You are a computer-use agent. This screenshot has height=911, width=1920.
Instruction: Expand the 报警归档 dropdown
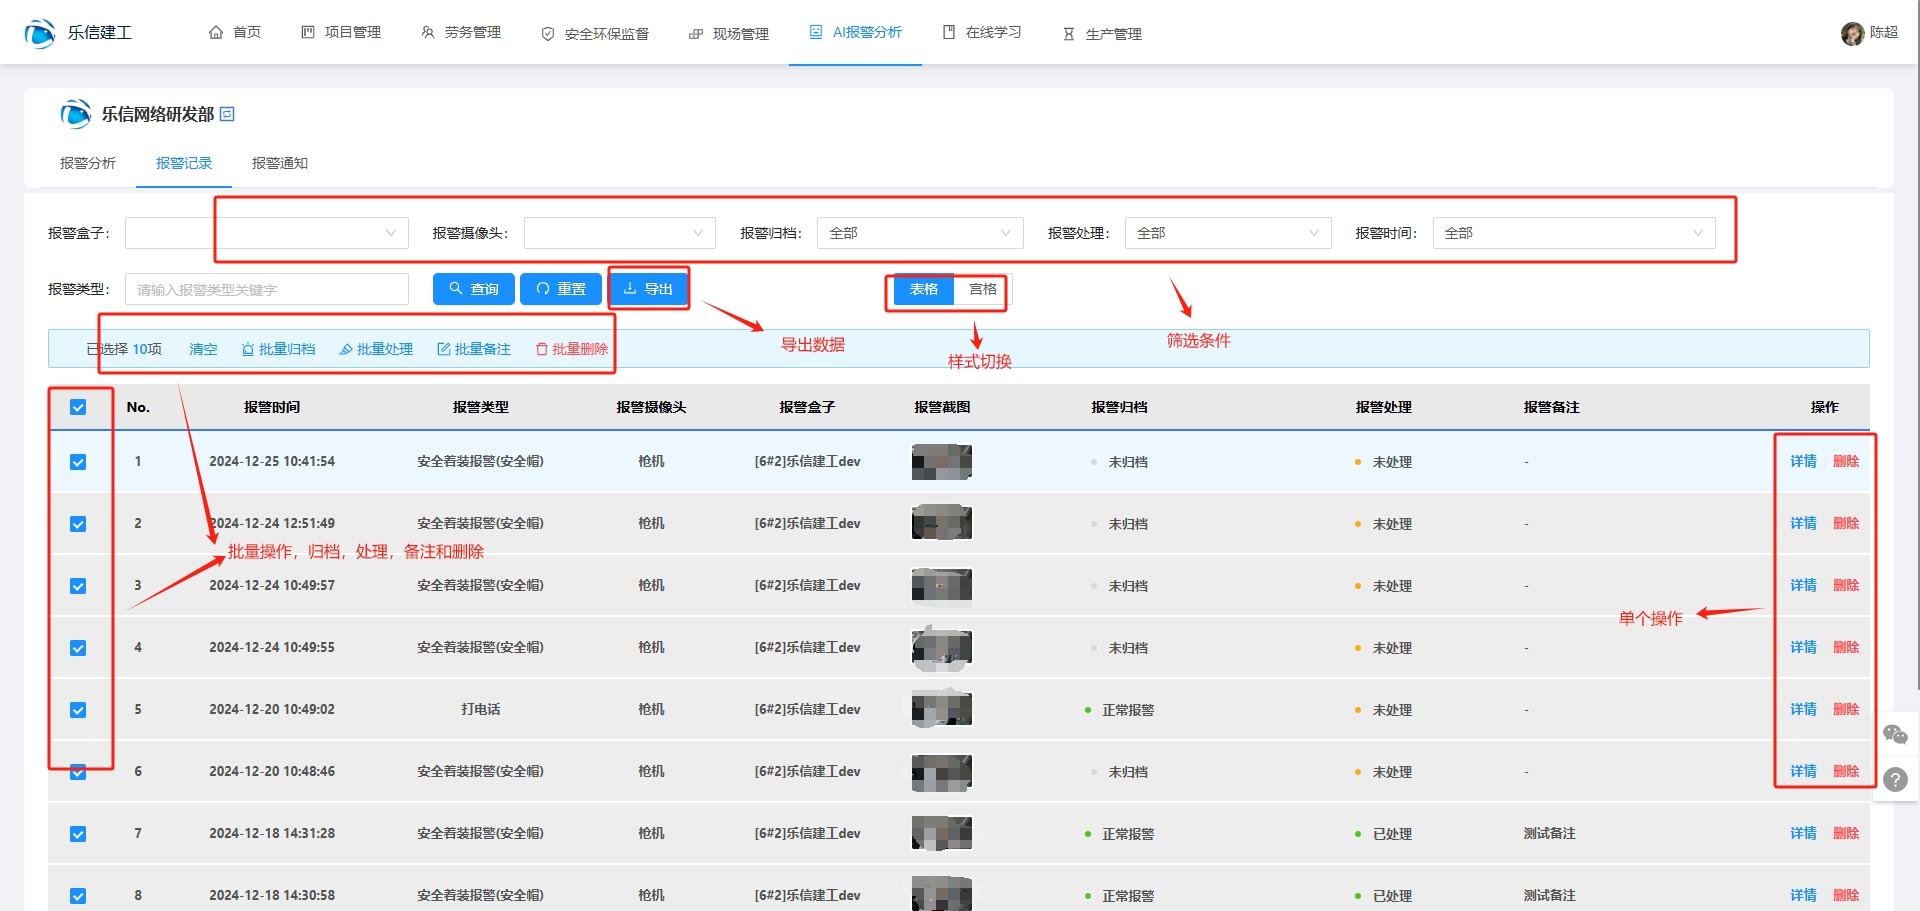click(919, 233)
